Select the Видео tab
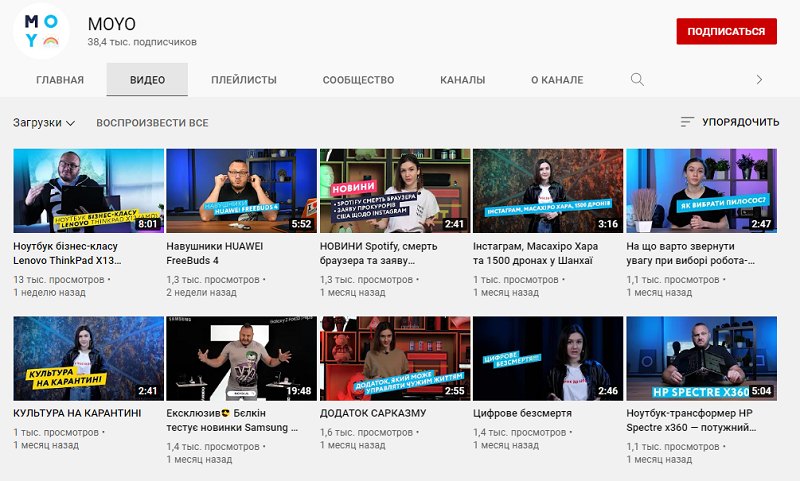Screen dimensions: 800x481 point(147,80)
